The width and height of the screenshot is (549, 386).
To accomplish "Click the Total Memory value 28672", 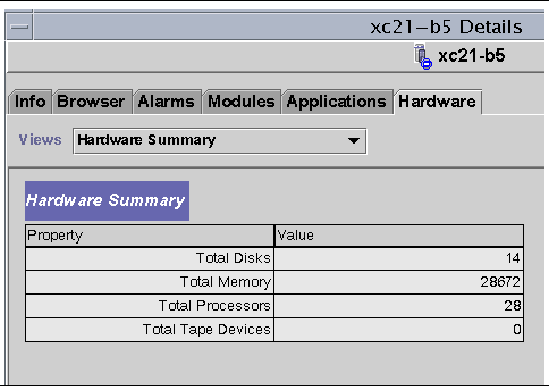I will [x=500, y=282].
